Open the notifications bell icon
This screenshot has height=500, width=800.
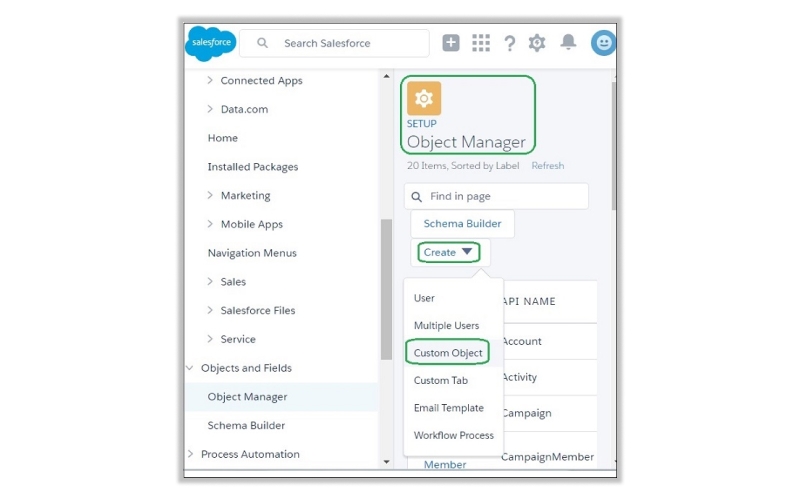coord(568,42)
